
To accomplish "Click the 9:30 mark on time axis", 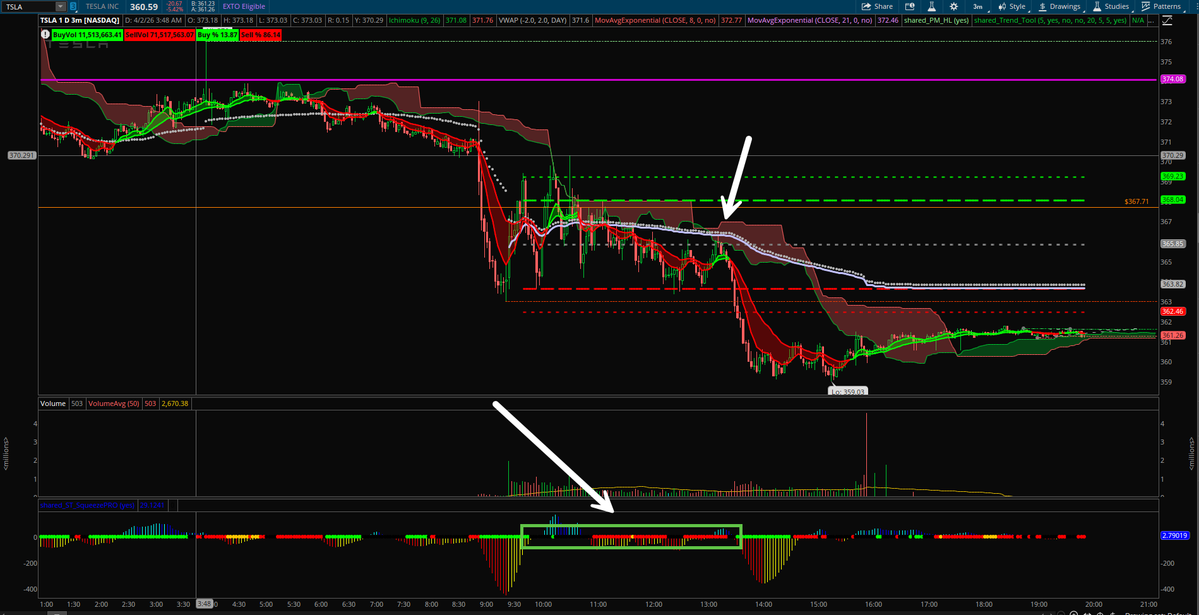I will (517, 604).
